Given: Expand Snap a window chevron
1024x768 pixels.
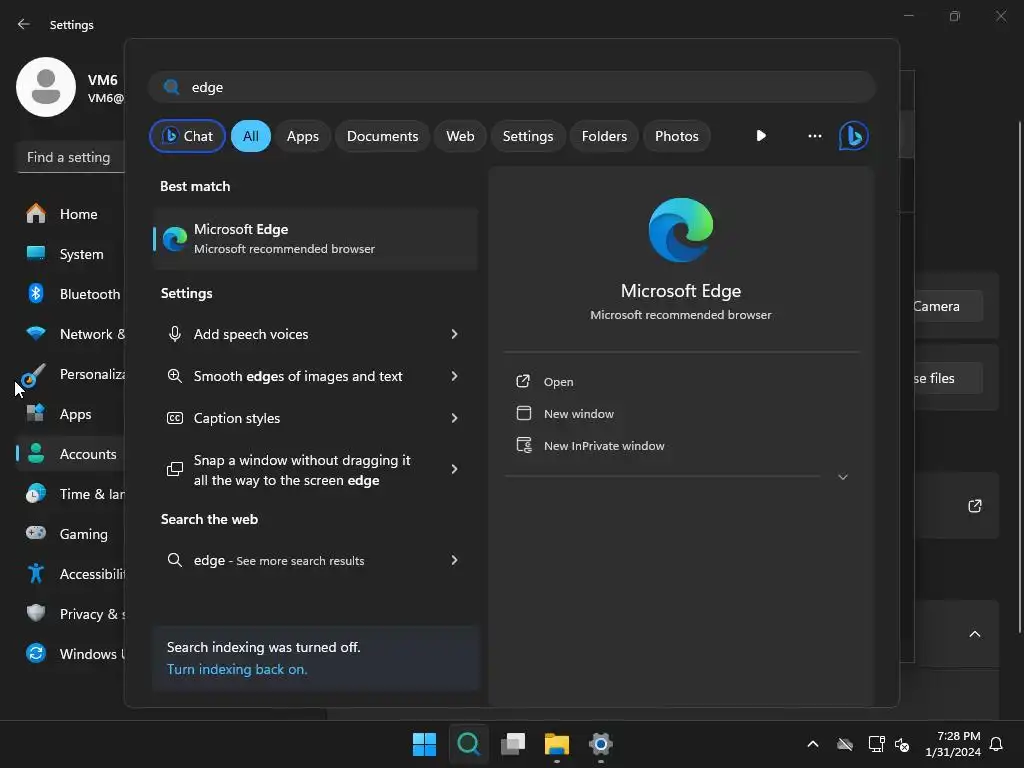Looking at the screenshot, I should [455, 469].
